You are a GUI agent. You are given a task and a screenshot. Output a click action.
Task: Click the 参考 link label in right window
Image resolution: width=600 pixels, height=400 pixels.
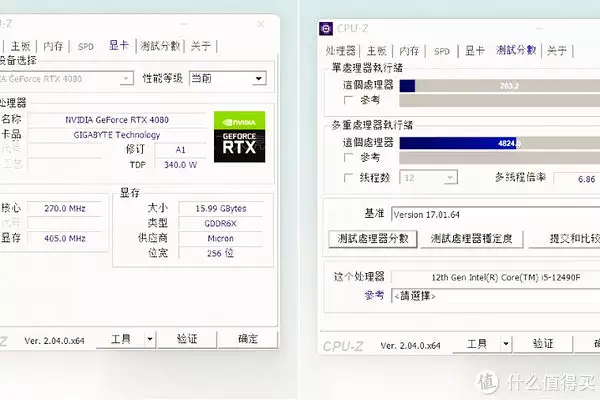(374, 295)
